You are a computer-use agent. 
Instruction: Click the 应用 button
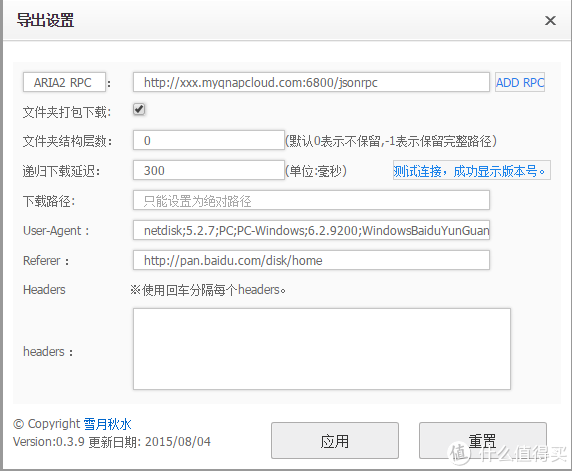(335, 441)
